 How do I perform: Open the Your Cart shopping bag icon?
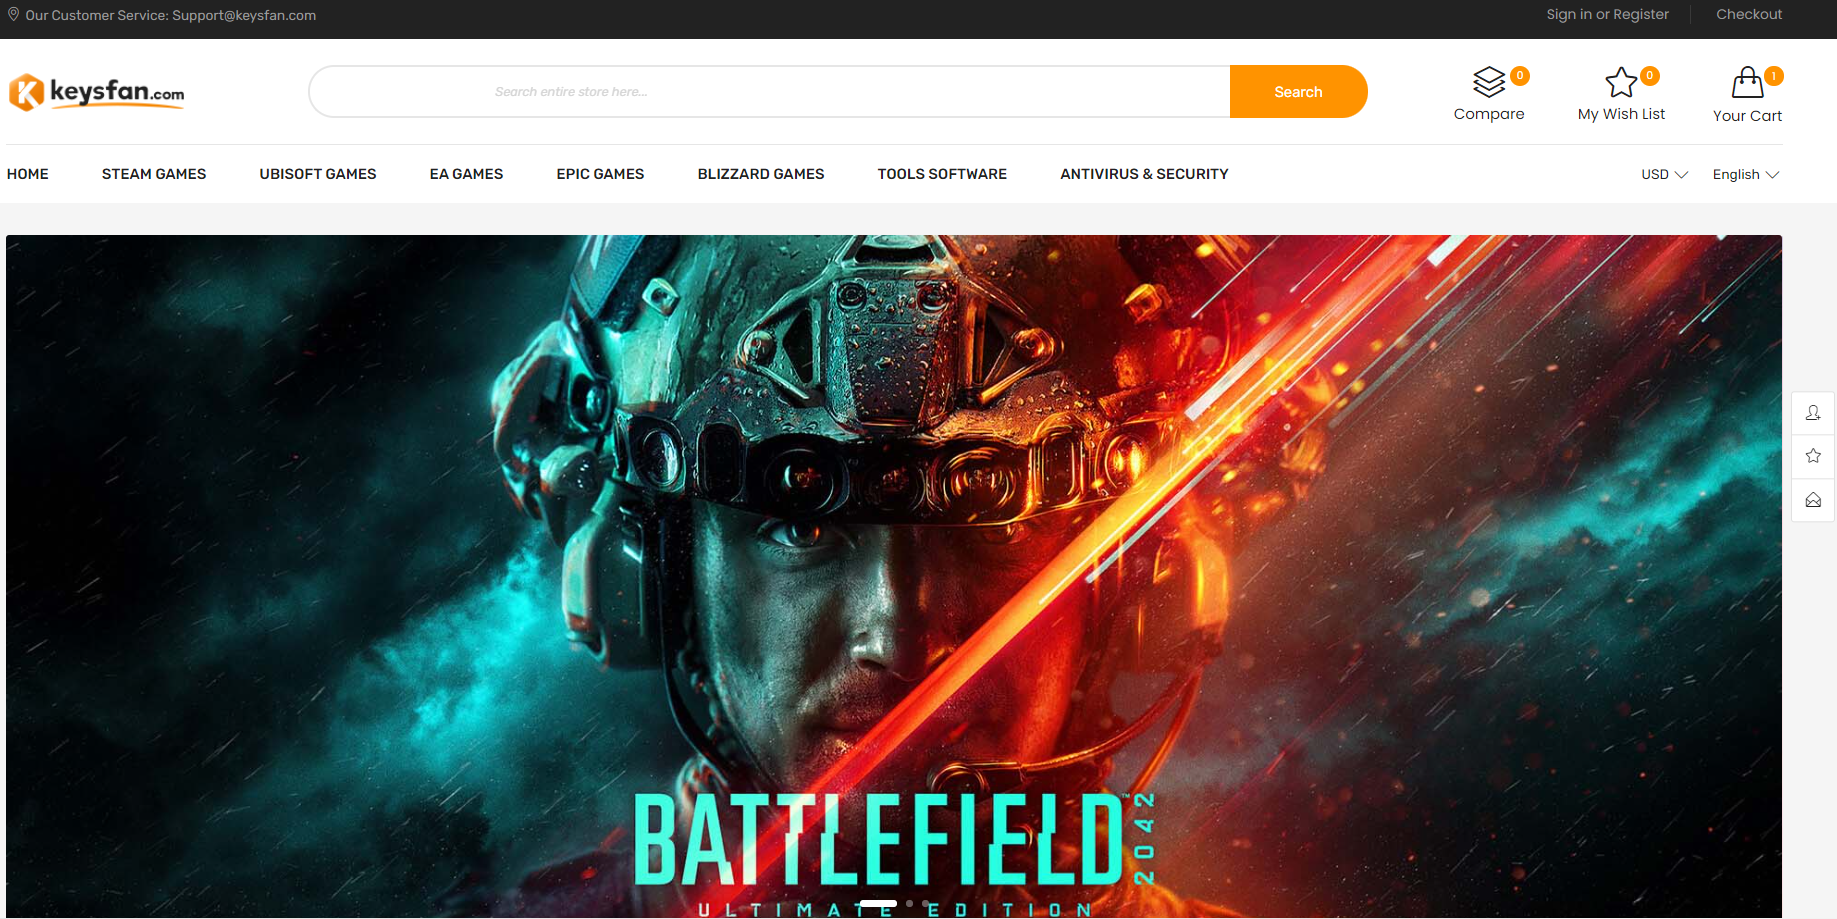[1747, 82]
